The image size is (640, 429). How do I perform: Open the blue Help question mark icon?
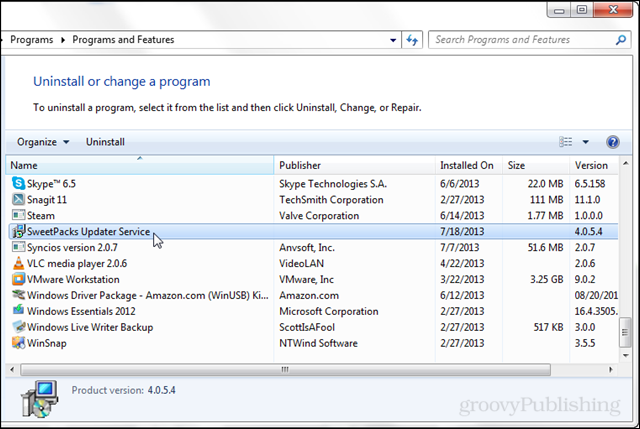pos(613,142)
